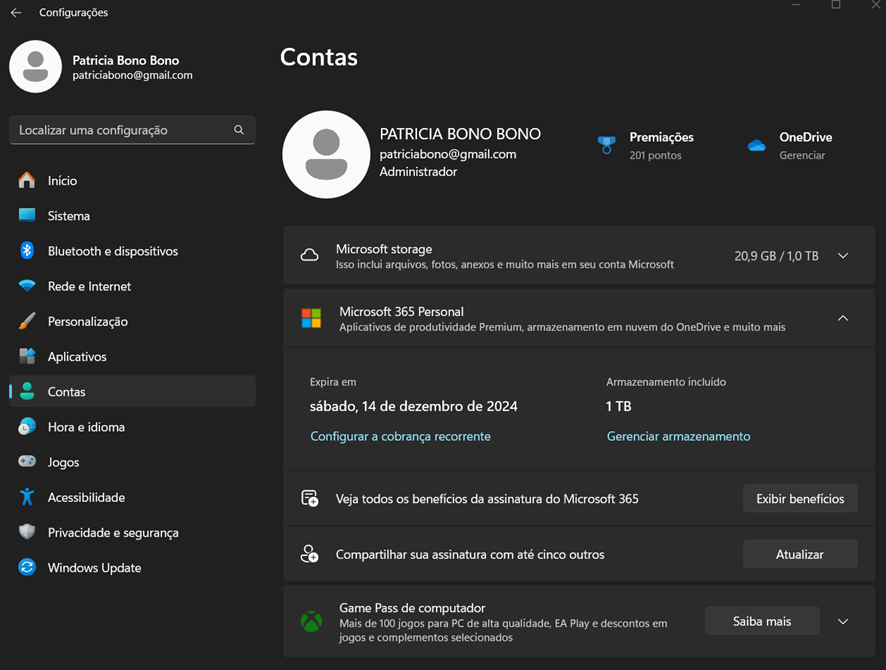Click the Privacidade e segurança shield icon
Image resolution: width=886 pixels, height=670 pixels.
pos(27,532)
